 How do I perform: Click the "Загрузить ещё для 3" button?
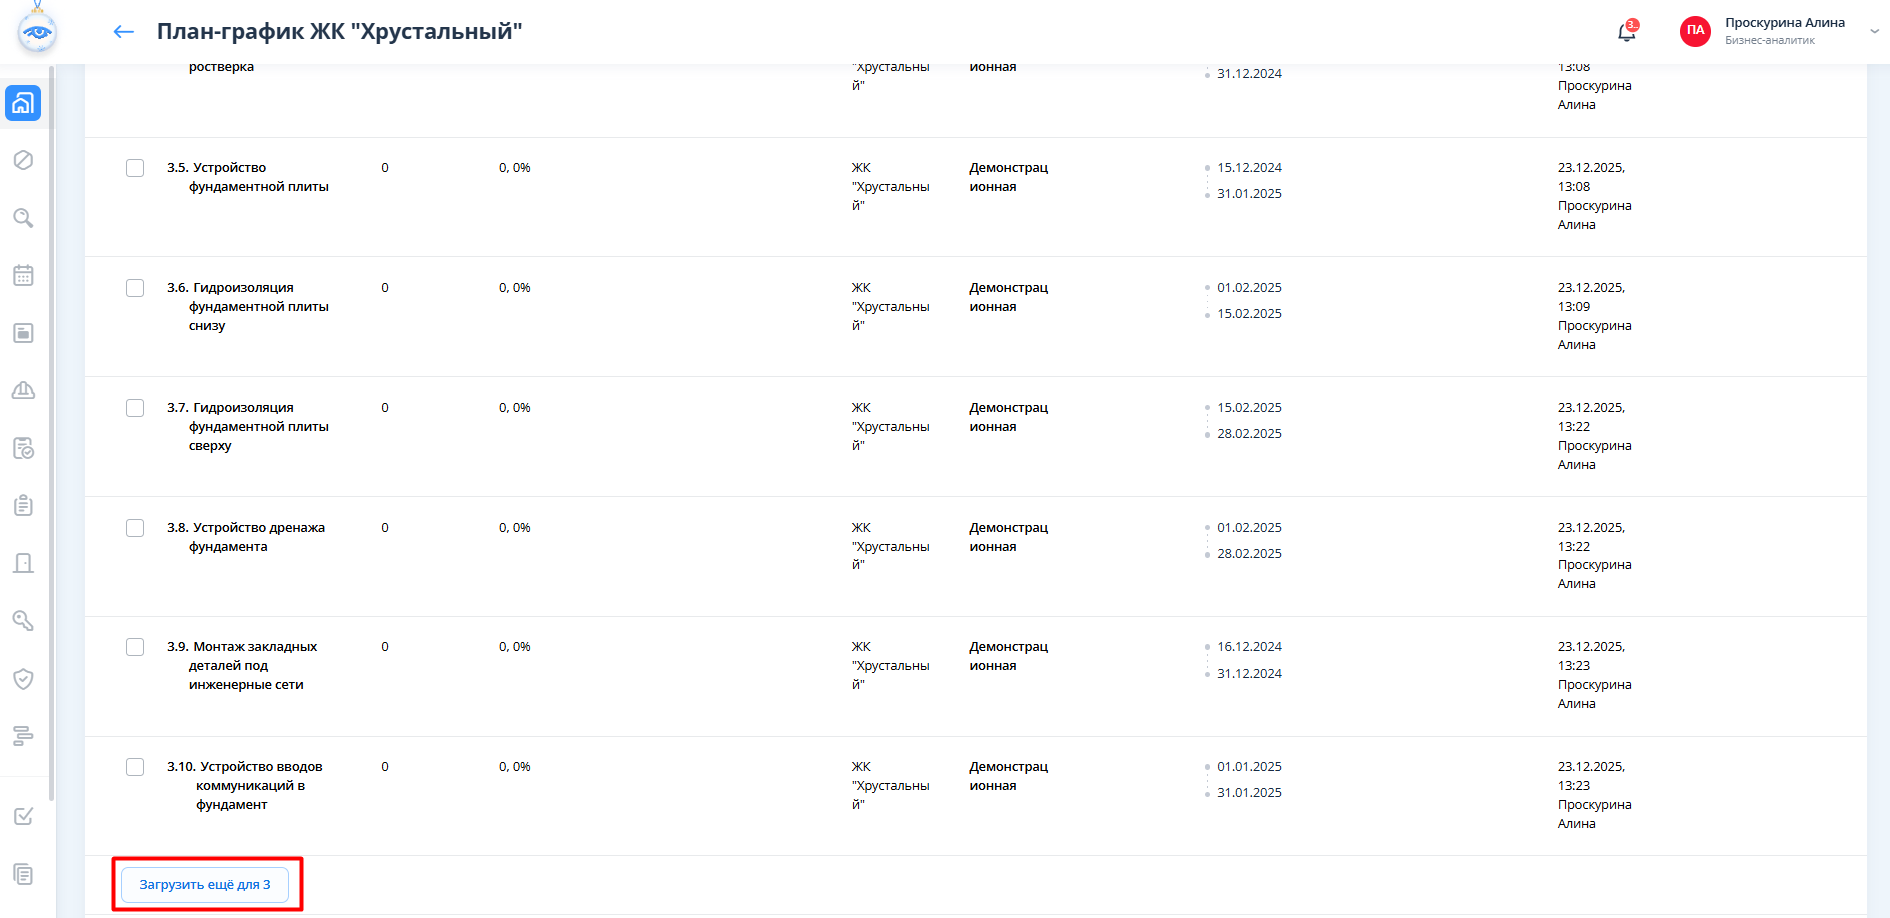click(x=205, y=885)
